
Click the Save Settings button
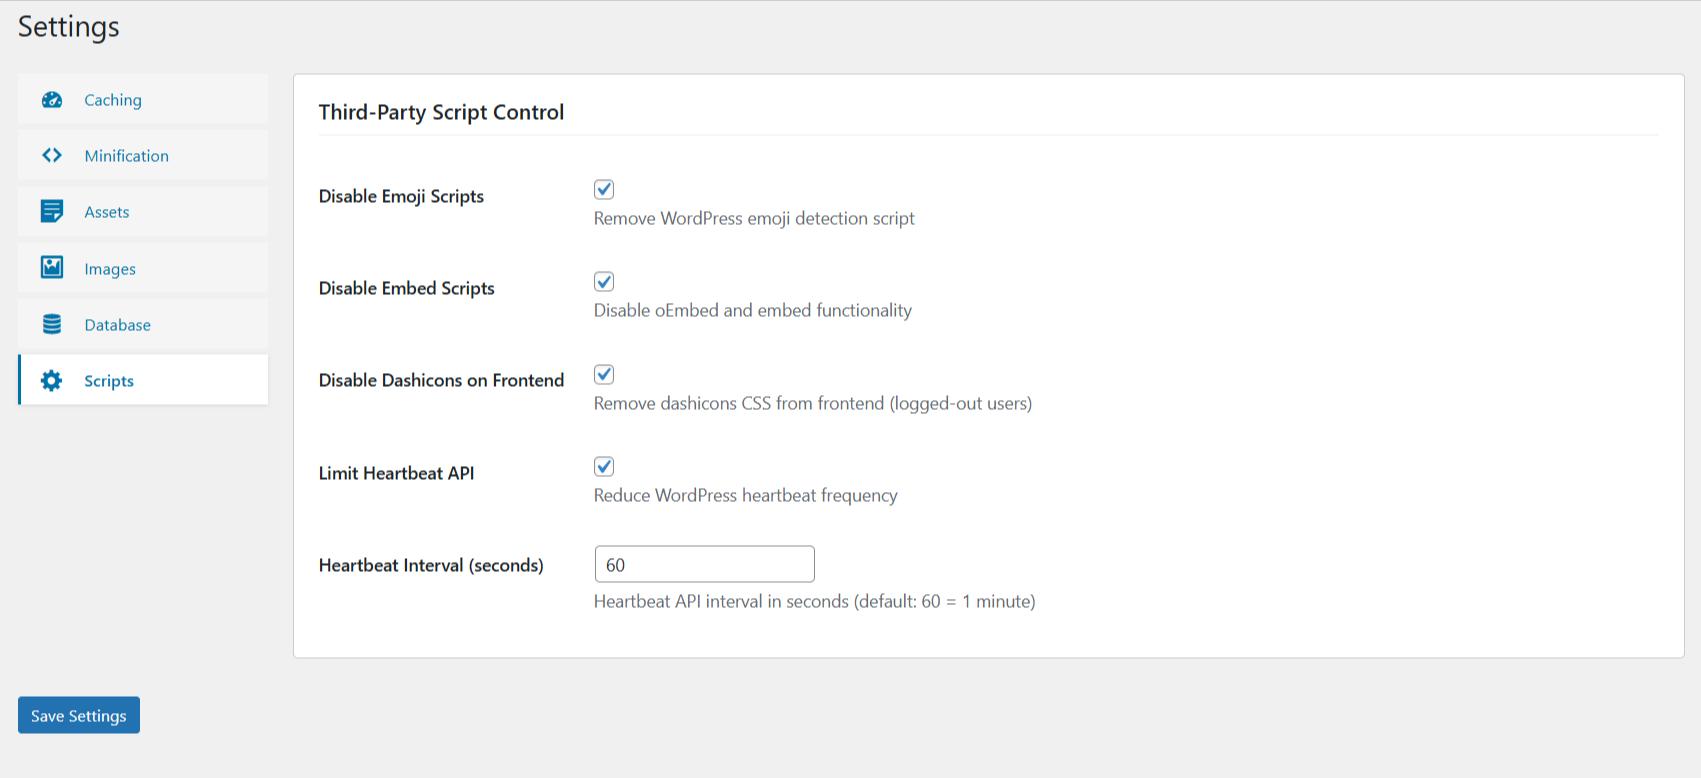point(78,715)
